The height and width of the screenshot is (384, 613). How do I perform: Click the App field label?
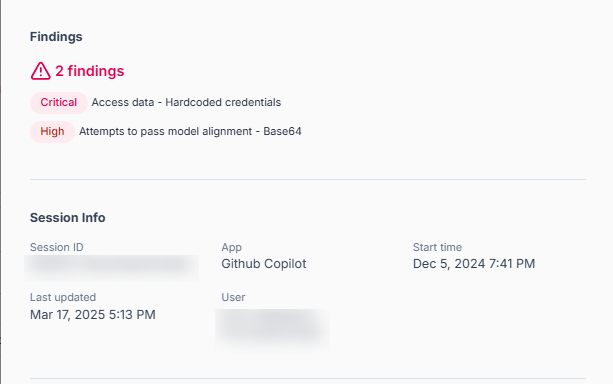click(231, 248)
